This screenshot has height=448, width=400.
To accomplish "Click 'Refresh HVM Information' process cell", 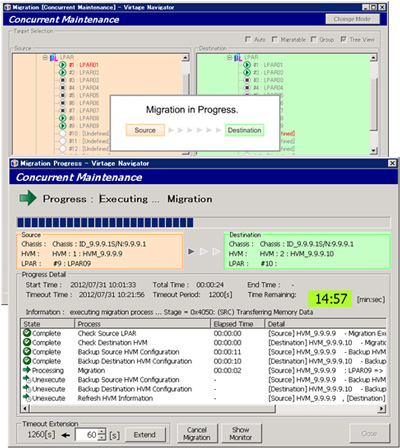I will pyautogui.click(x=115, y=398).
